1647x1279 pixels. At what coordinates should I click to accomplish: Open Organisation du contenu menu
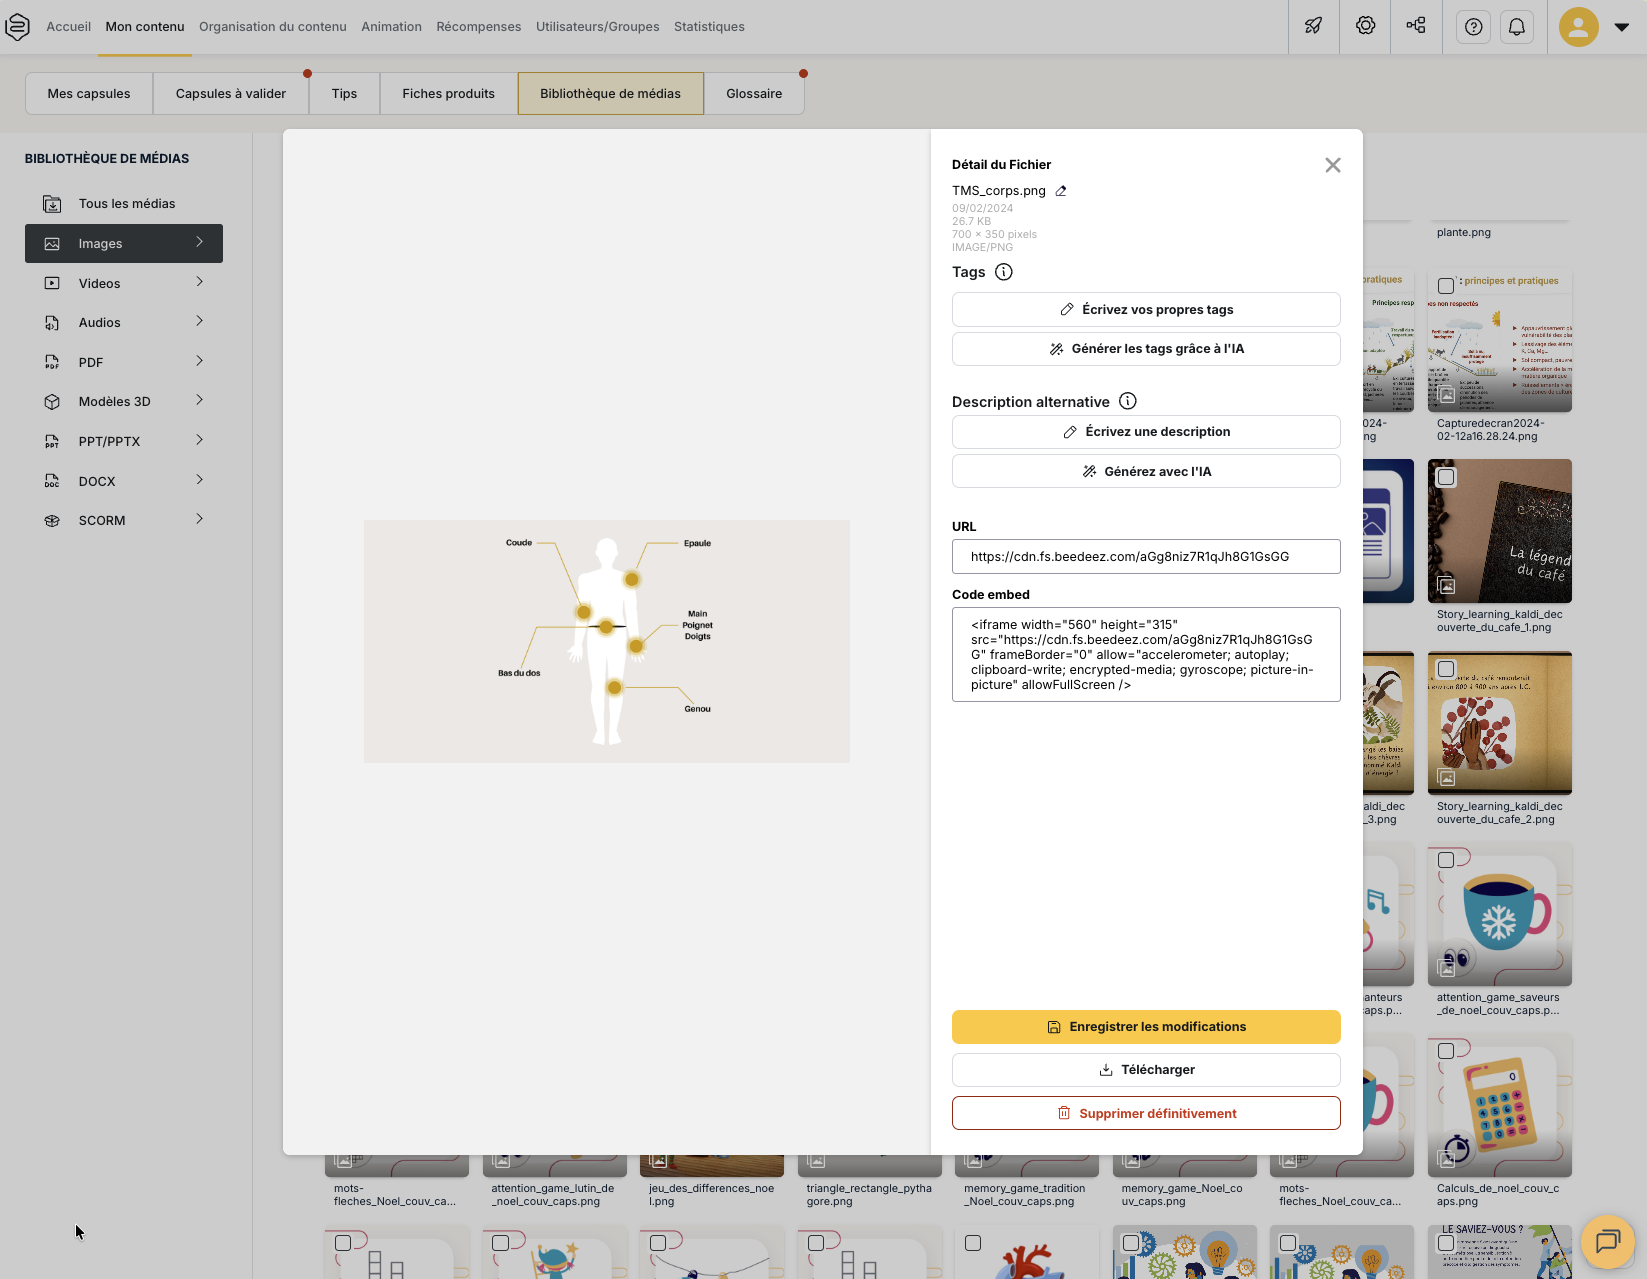pos(273,27)
